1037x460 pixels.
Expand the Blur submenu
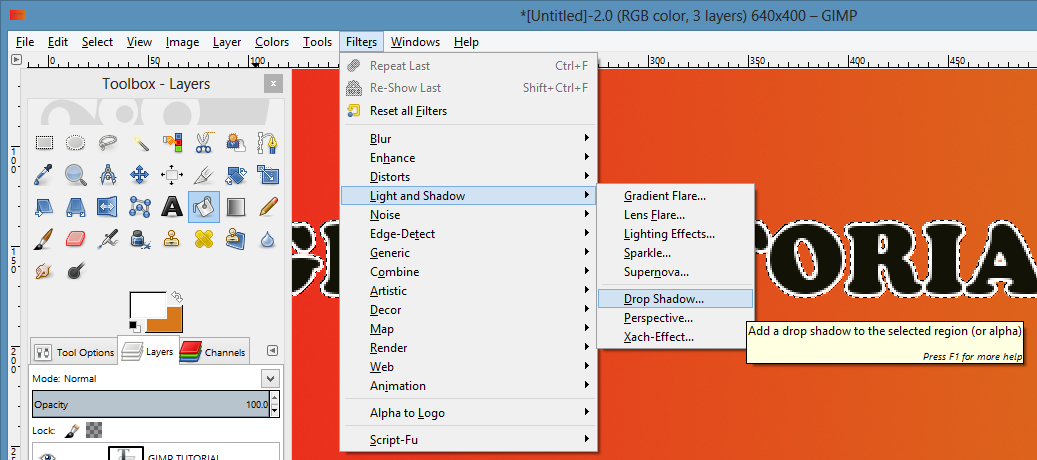coord(468,139)
